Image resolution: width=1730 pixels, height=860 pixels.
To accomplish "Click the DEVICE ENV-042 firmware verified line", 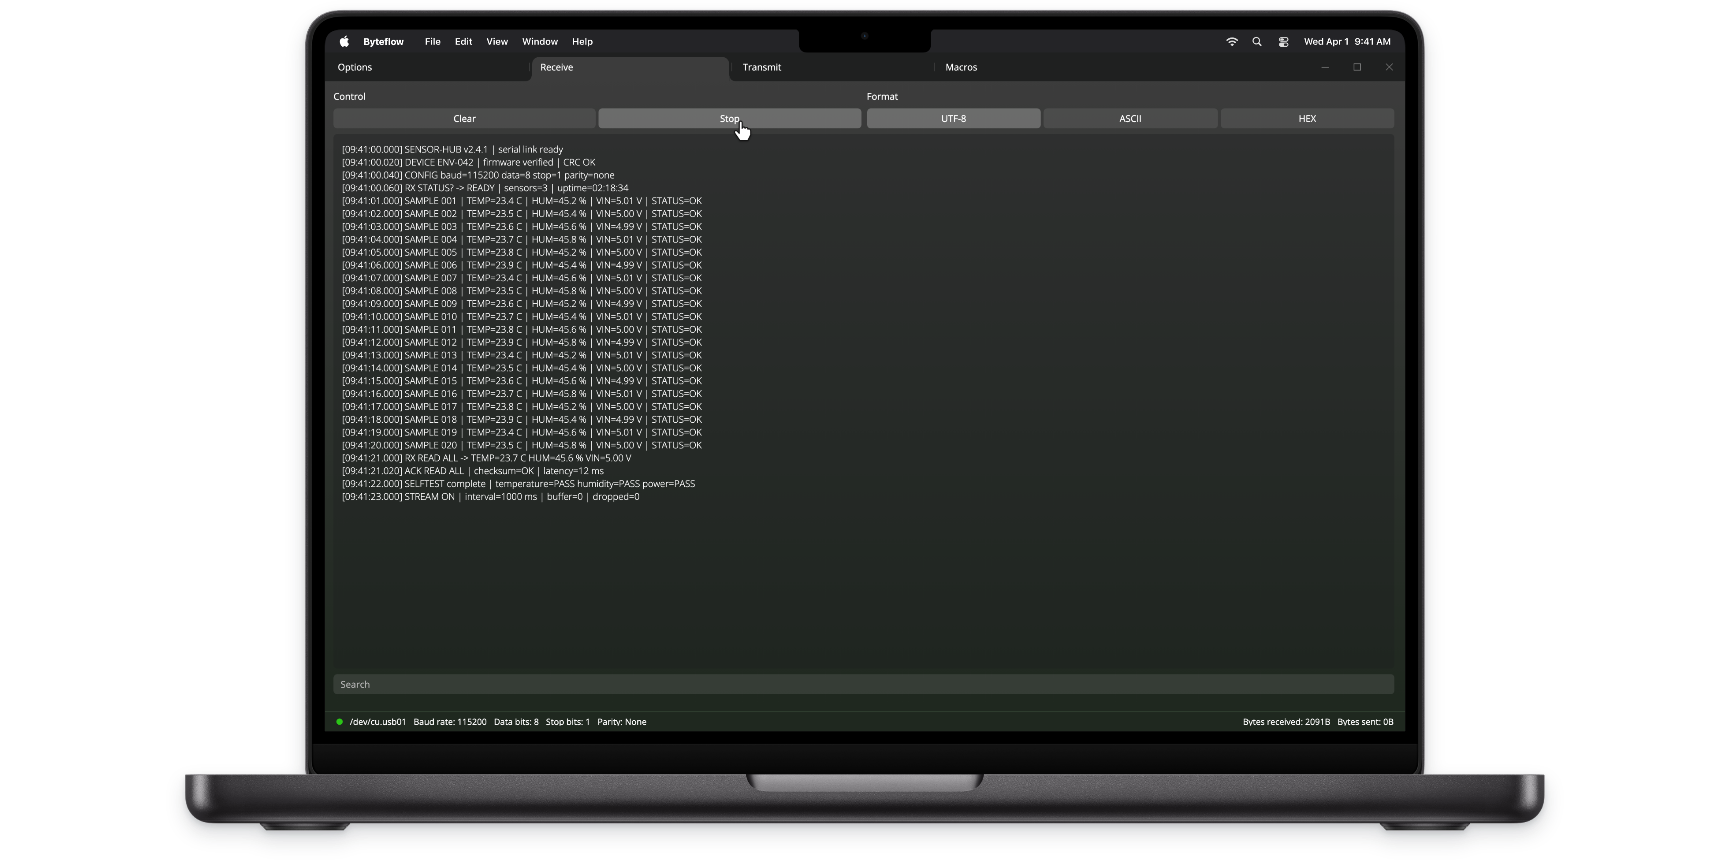I will coord(468,163).
